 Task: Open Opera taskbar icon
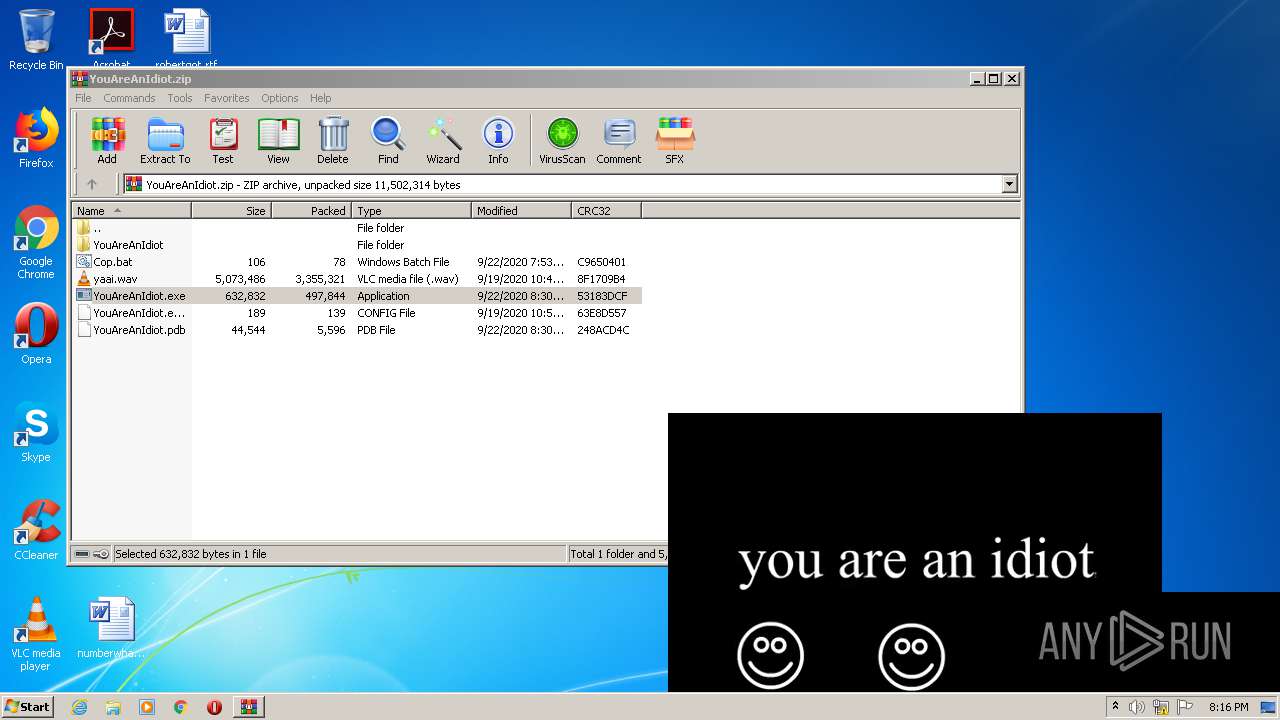[x=214, y=707]
